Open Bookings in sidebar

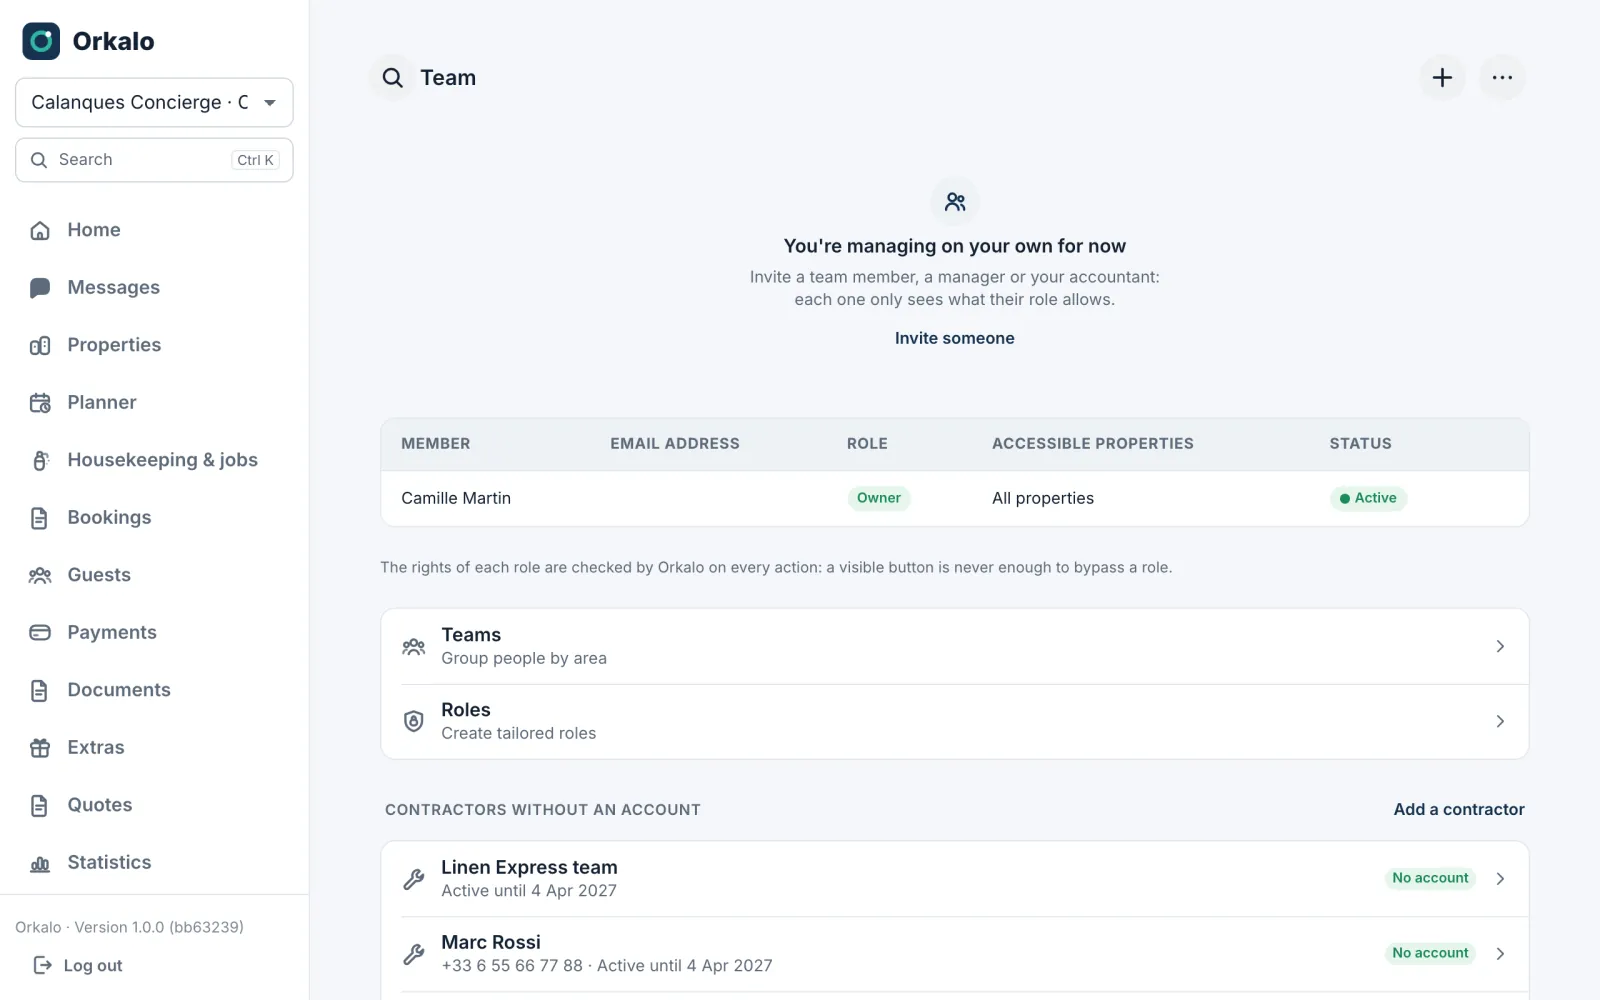(154, 518)
